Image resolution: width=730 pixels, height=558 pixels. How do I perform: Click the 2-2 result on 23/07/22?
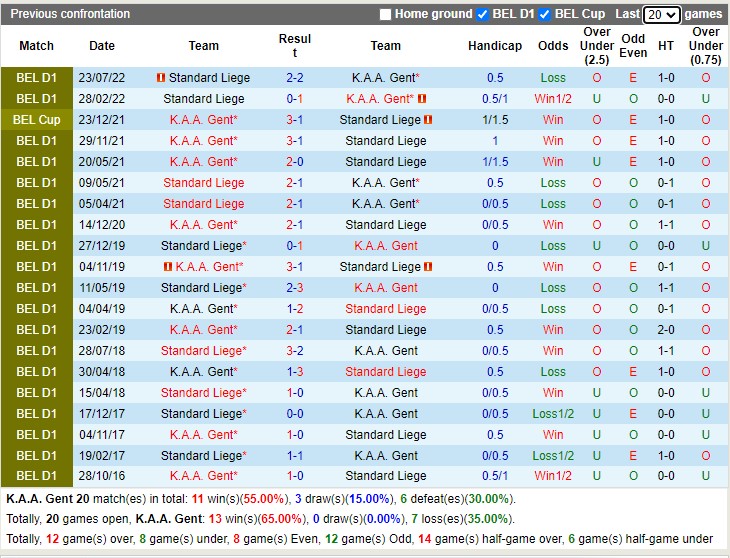tap(295, 78)
